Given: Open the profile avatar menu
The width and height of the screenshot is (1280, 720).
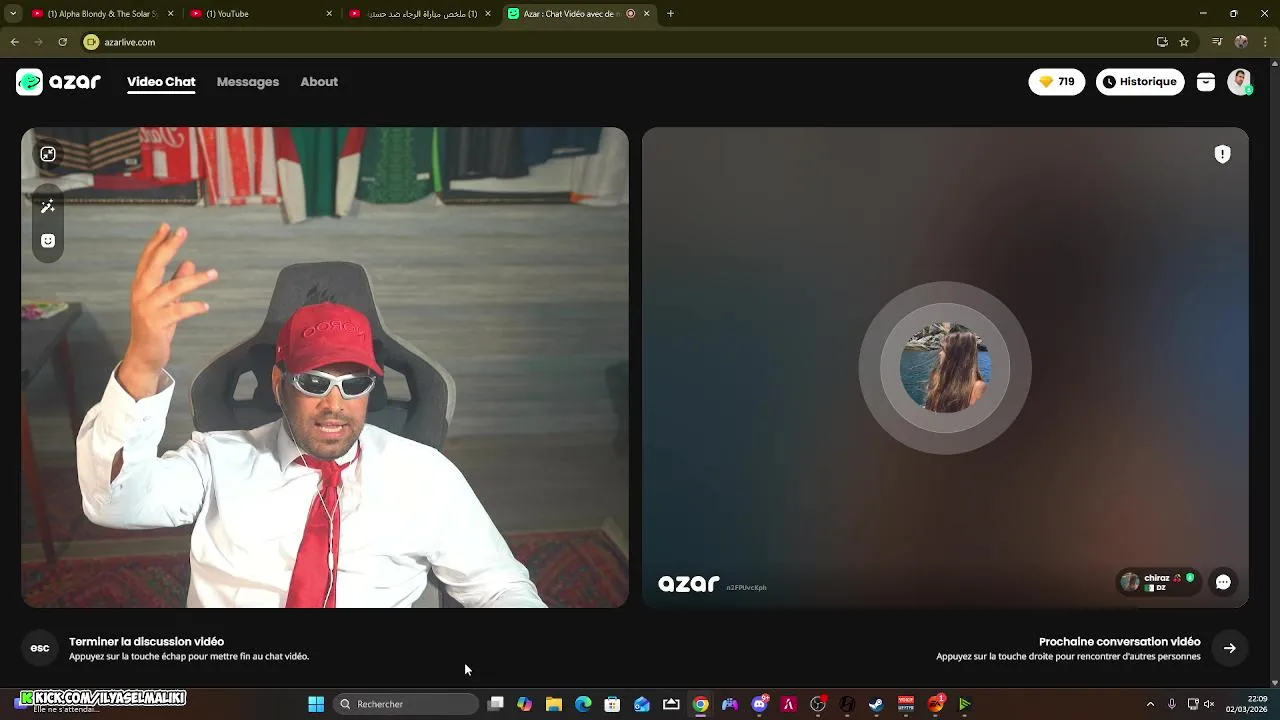Looking at the screenshot, I should pos(1240,82).
